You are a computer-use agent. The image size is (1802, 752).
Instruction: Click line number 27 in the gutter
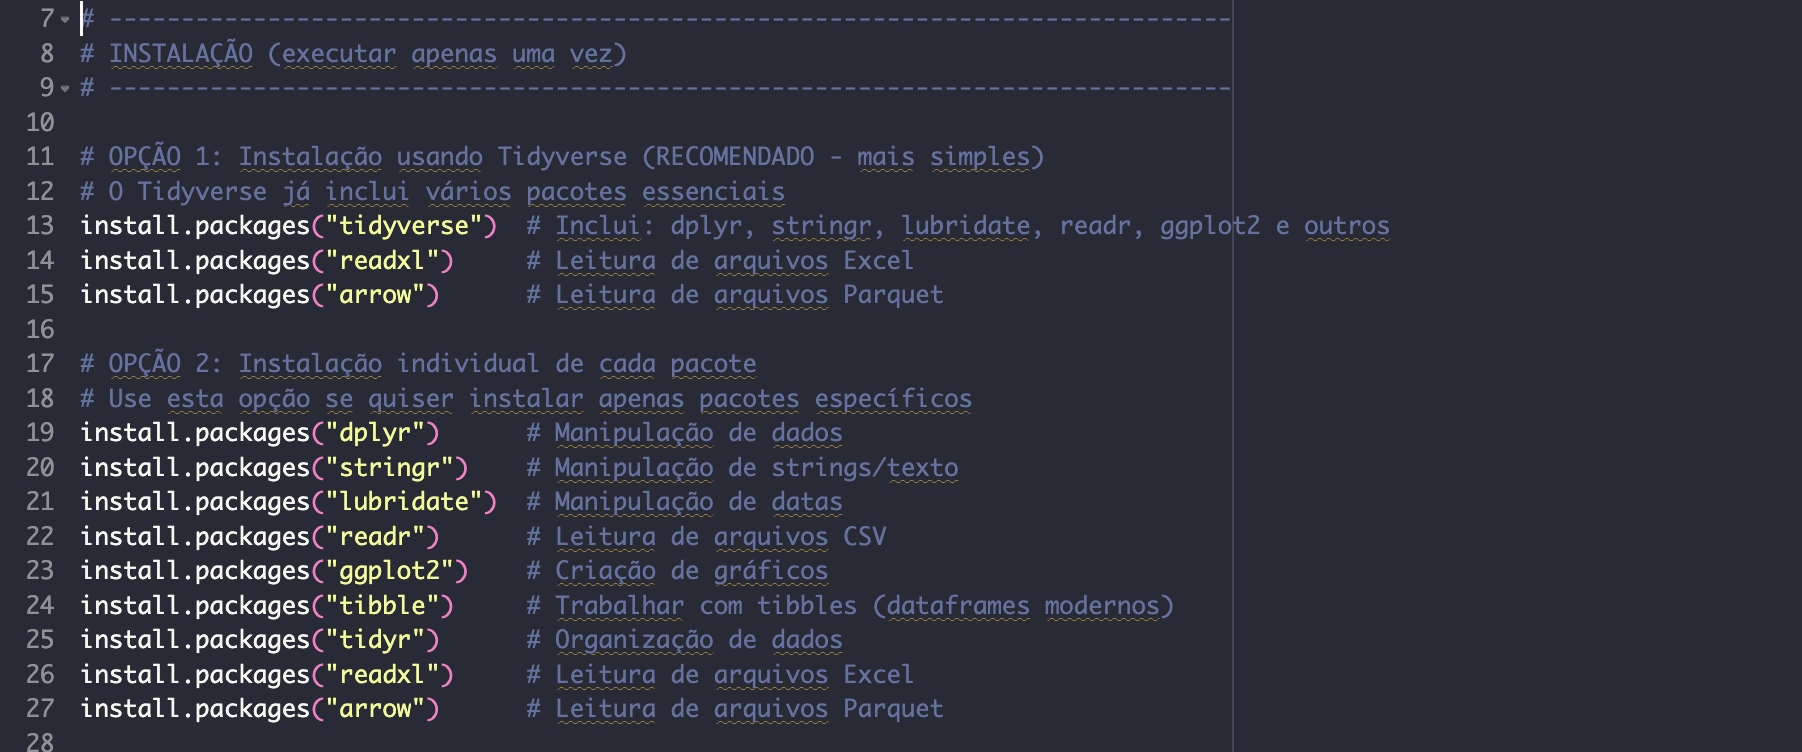(x=40, y=709)
